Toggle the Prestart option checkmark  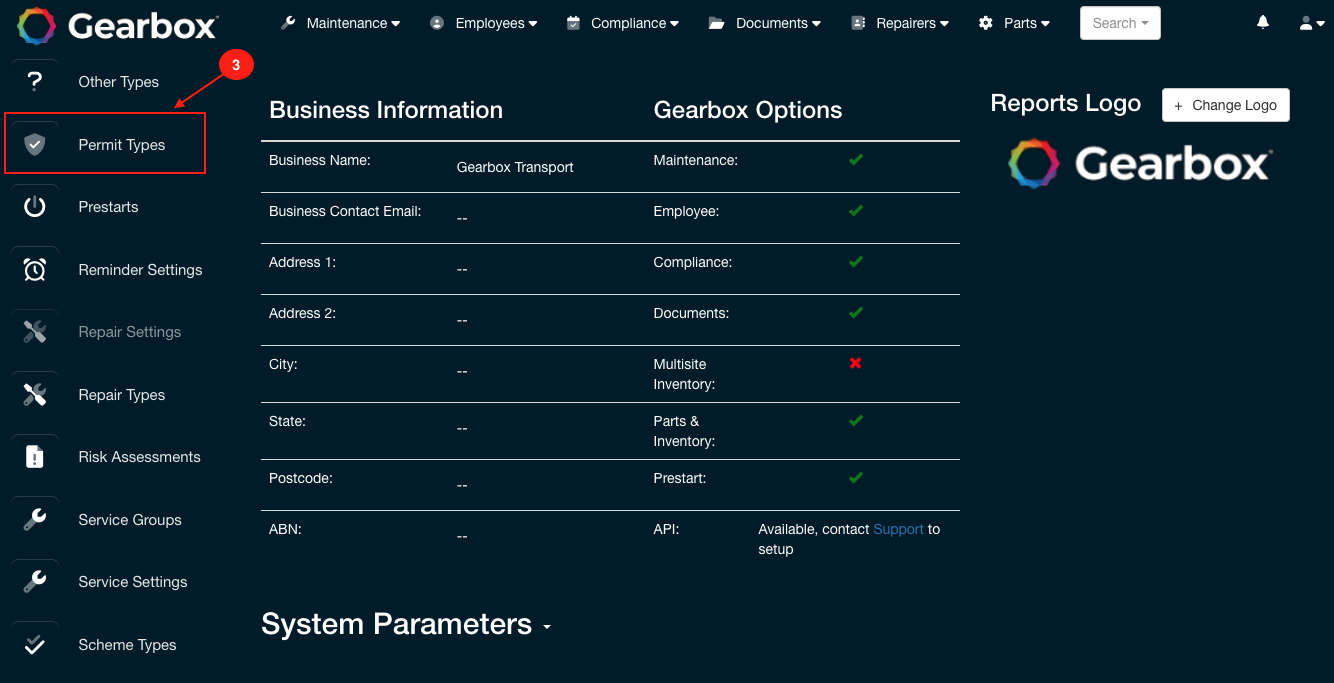(x=855, y=478)
